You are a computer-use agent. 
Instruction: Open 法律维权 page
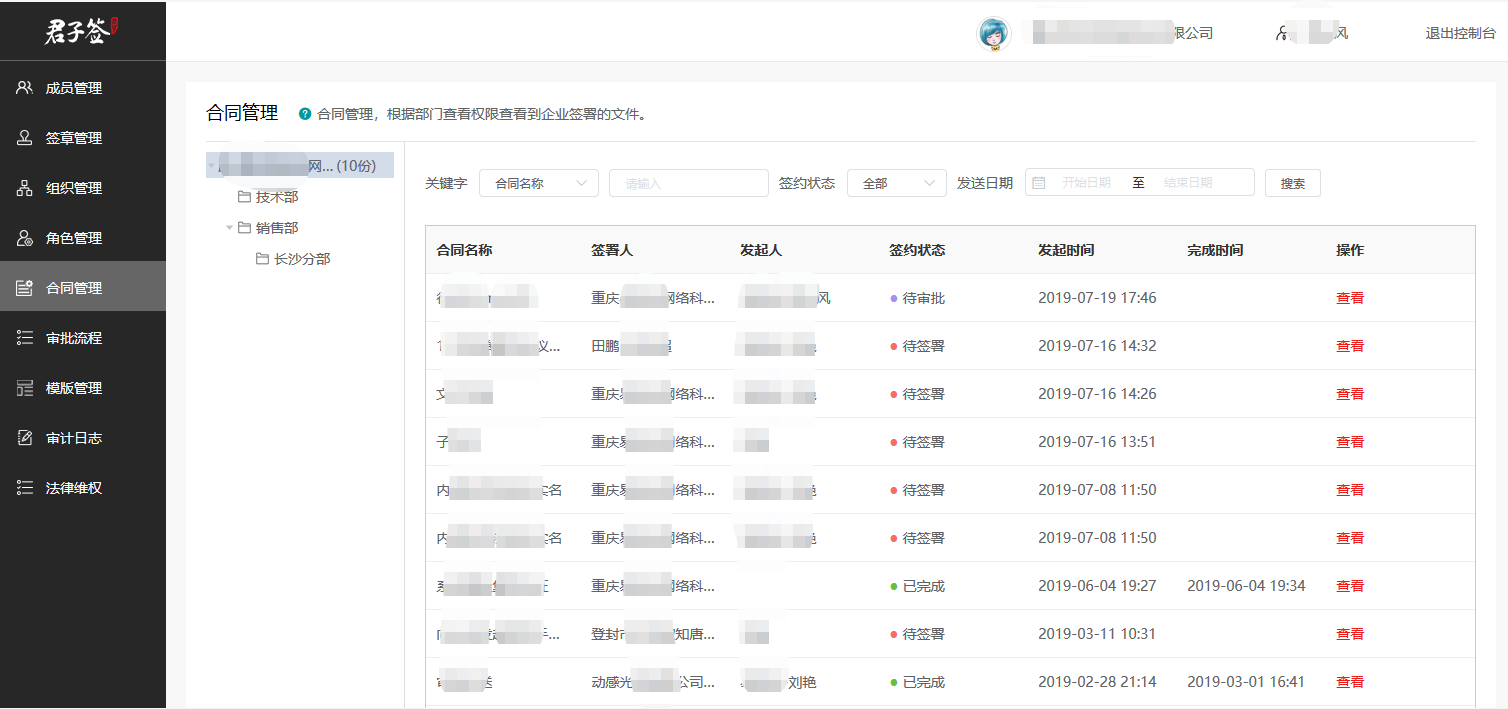83,488
